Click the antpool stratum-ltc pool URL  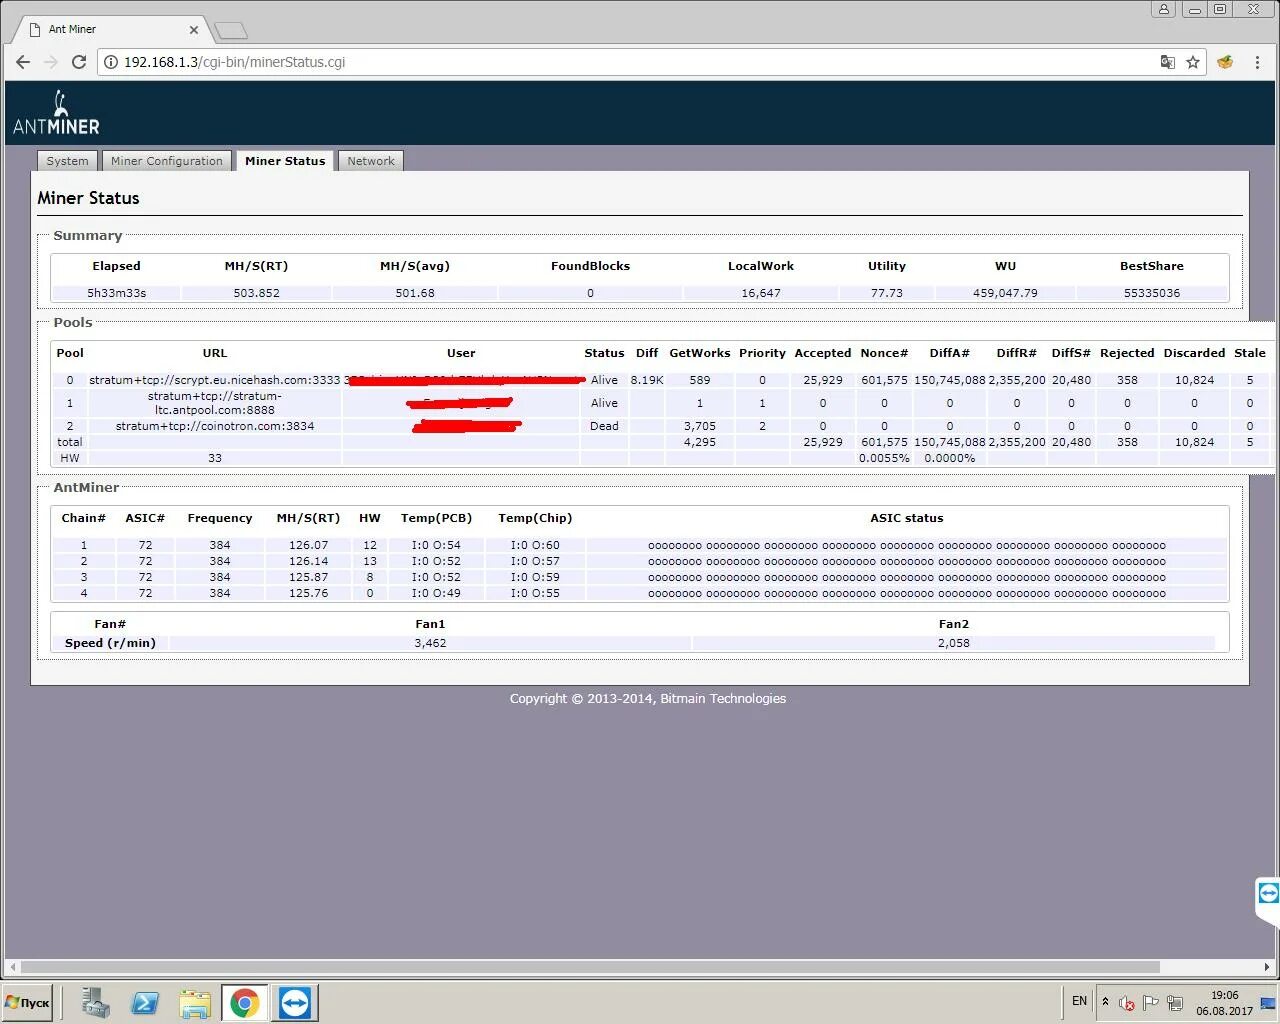pos(215,403)
